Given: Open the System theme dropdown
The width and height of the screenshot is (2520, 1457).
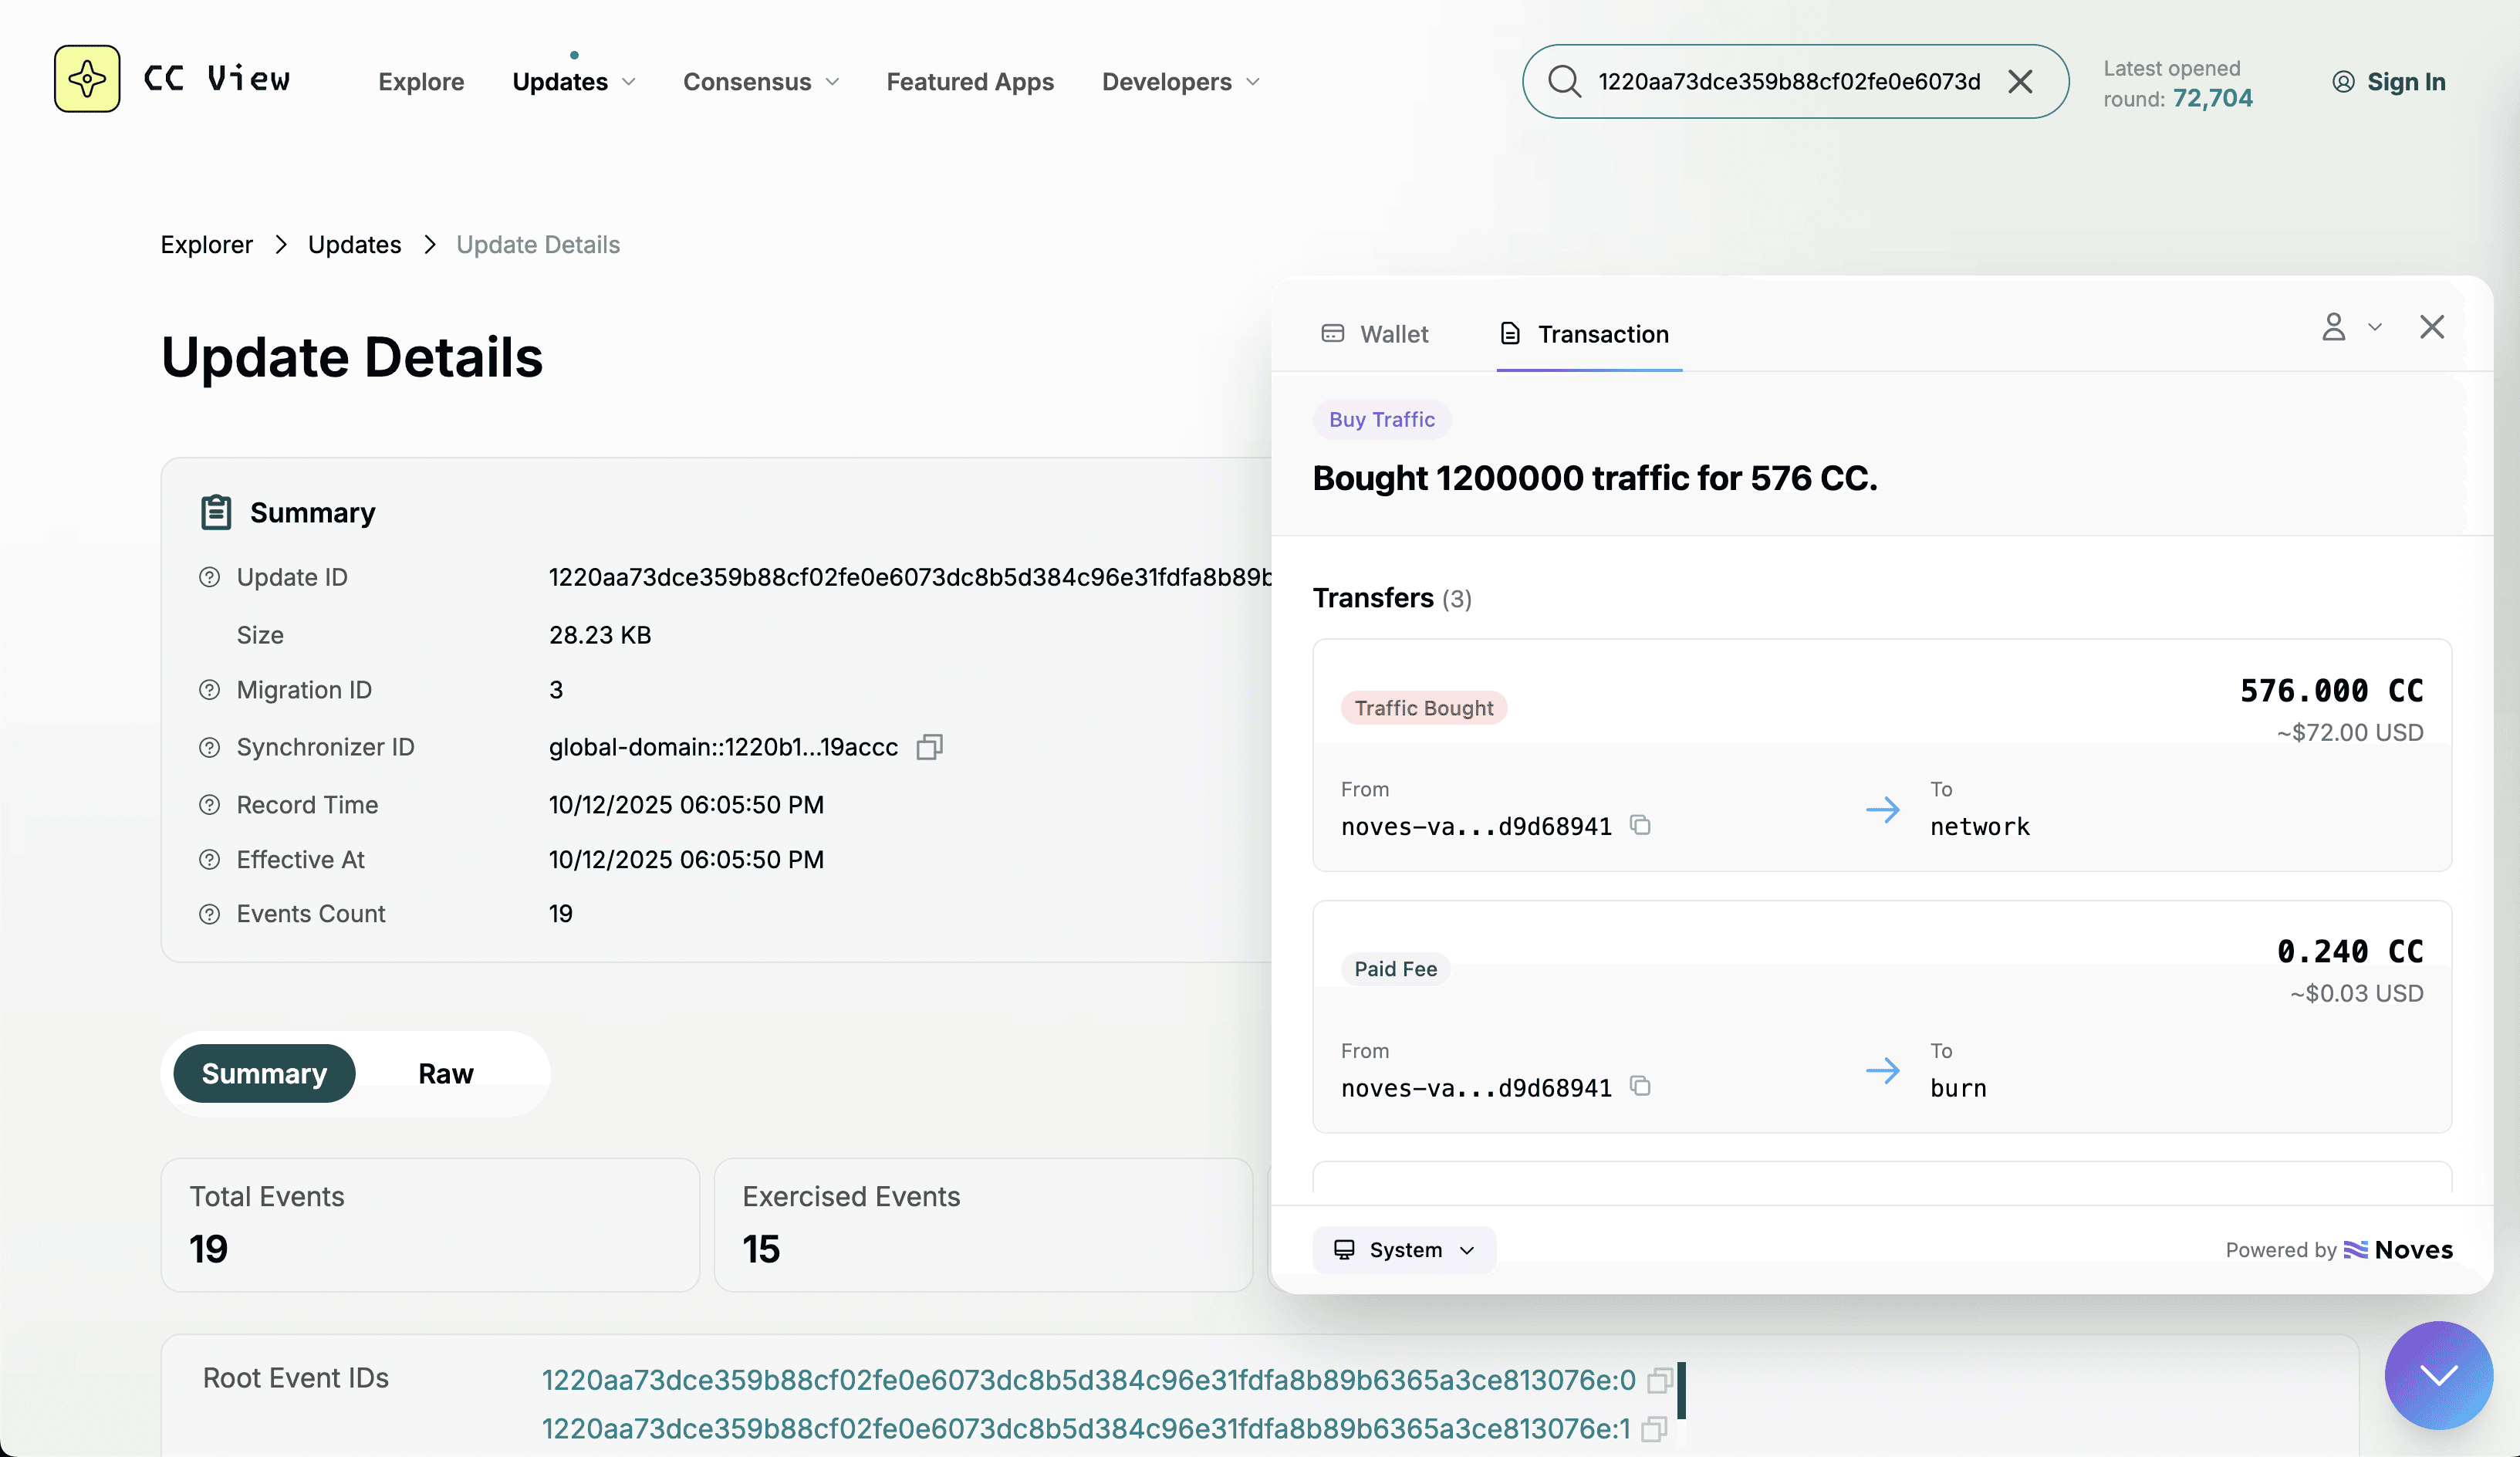Looking at the screenshot, I should [1404, 1250].
